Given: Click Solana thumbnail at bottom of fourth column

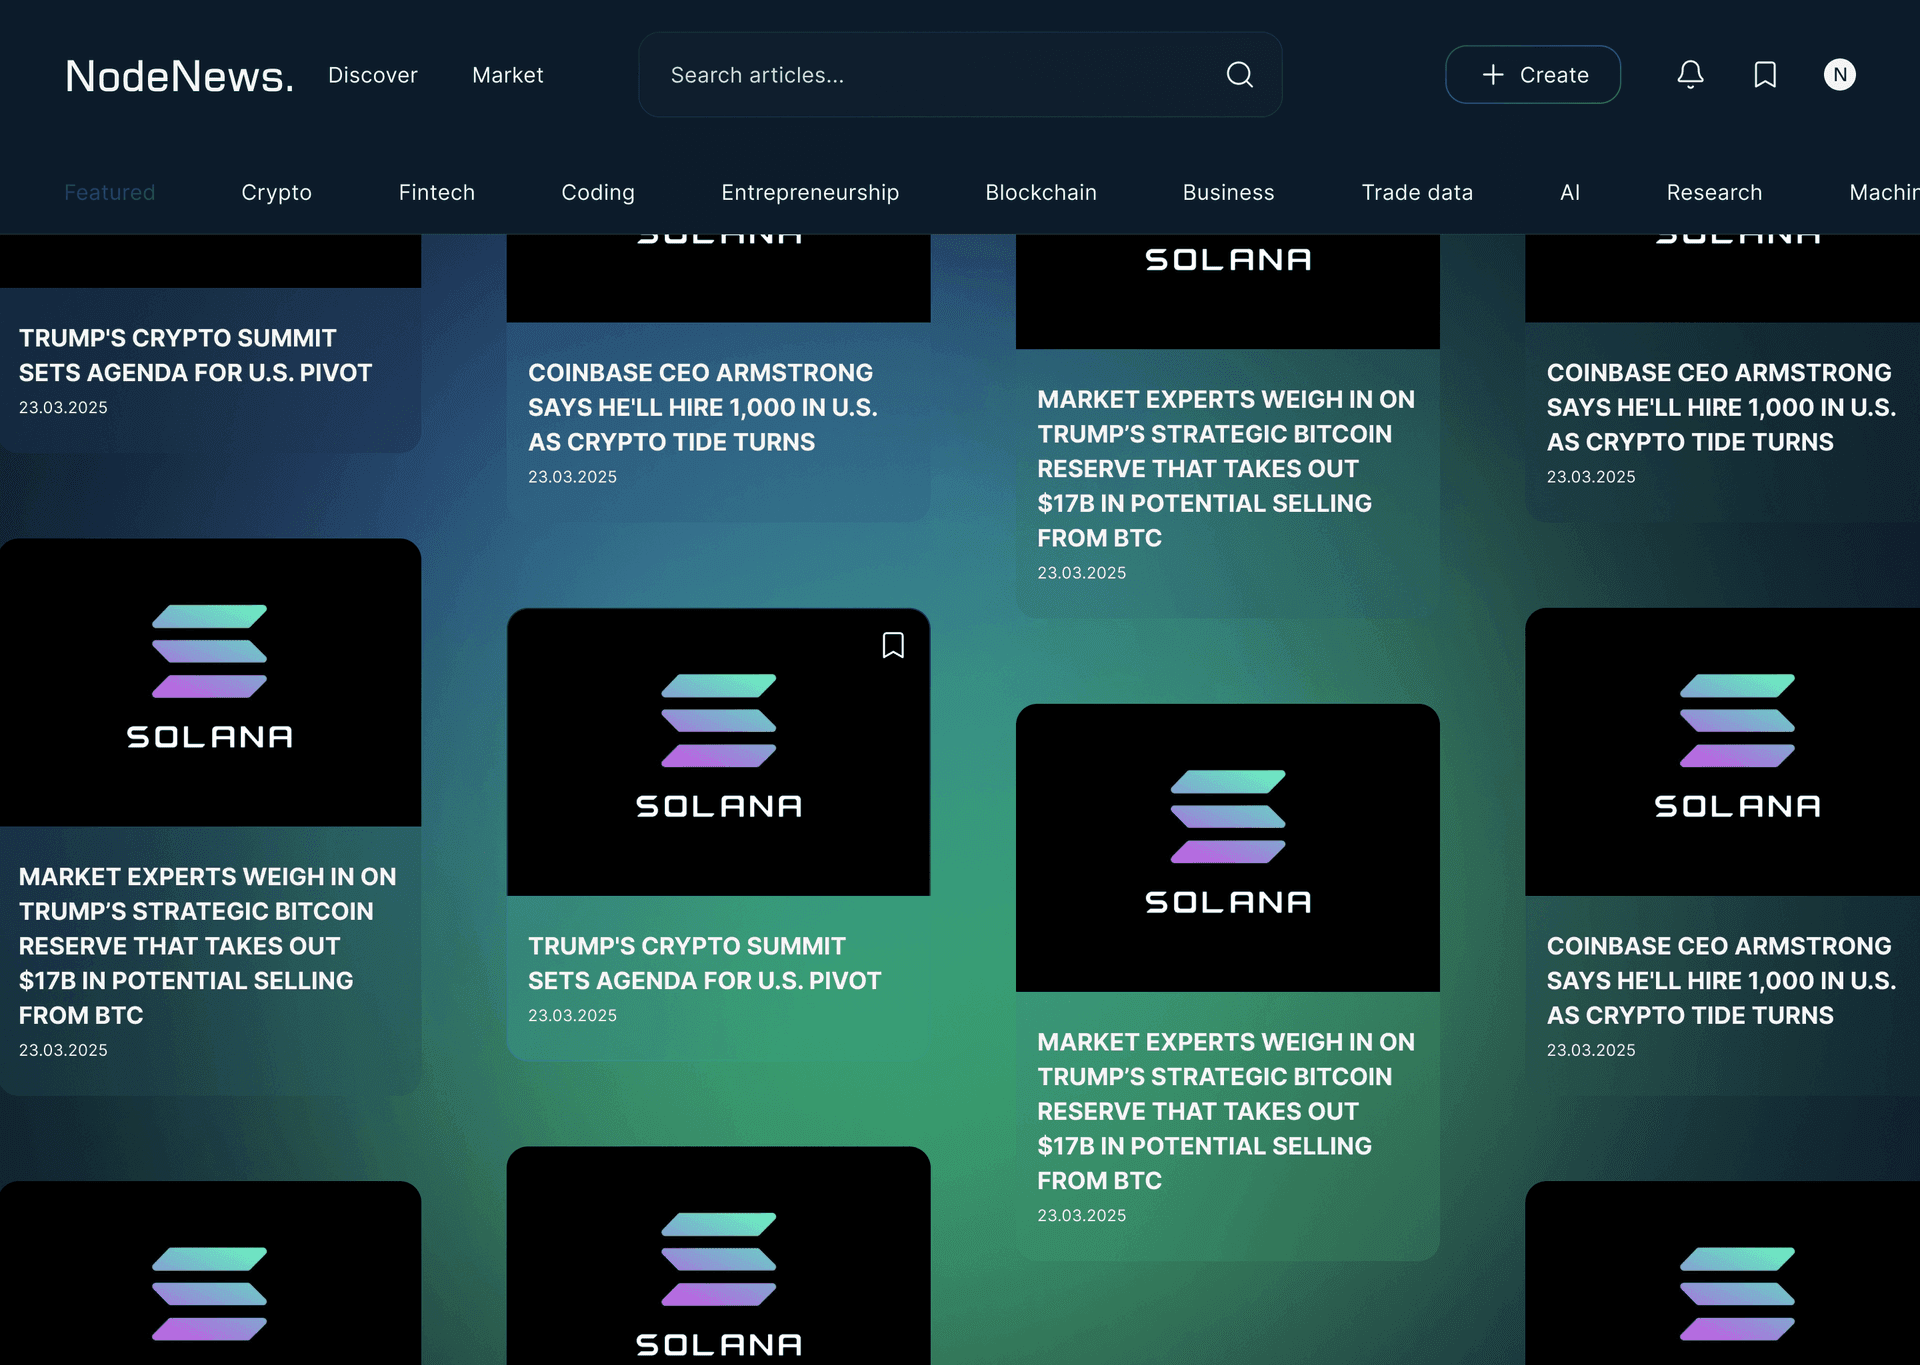Looking at the screenshot, I should (1722, 1273).
